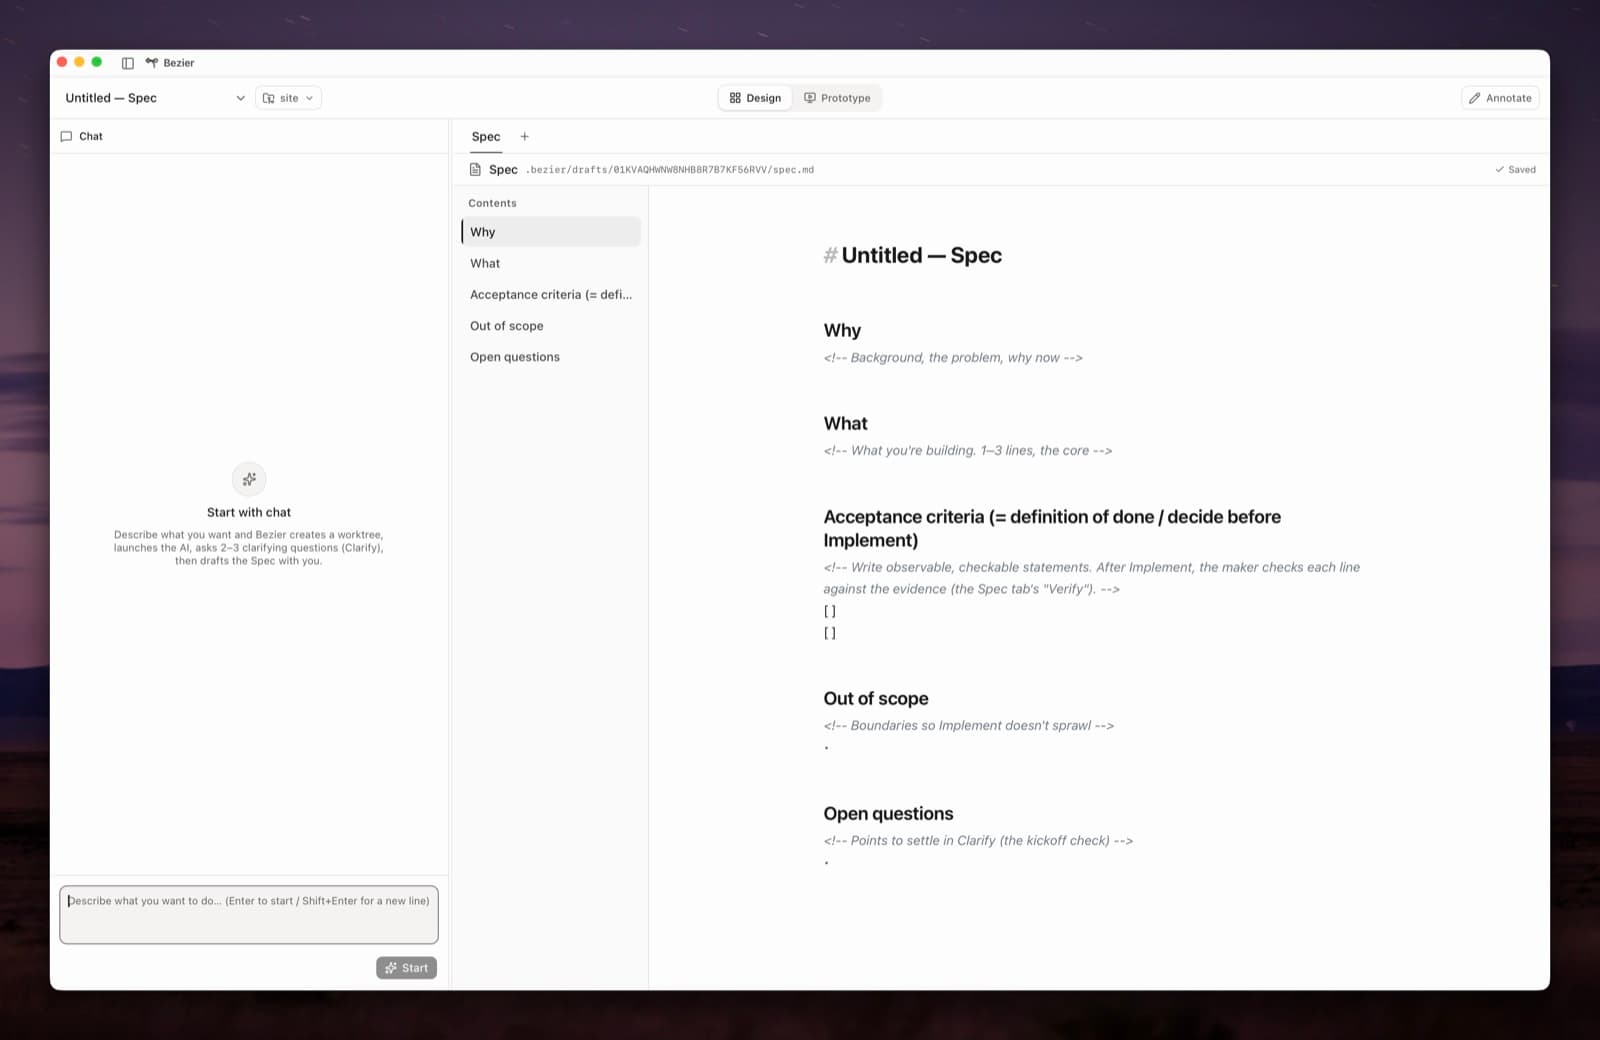Click the What heading in document
Viewport: 1600px width, 1040px height.
846,424
